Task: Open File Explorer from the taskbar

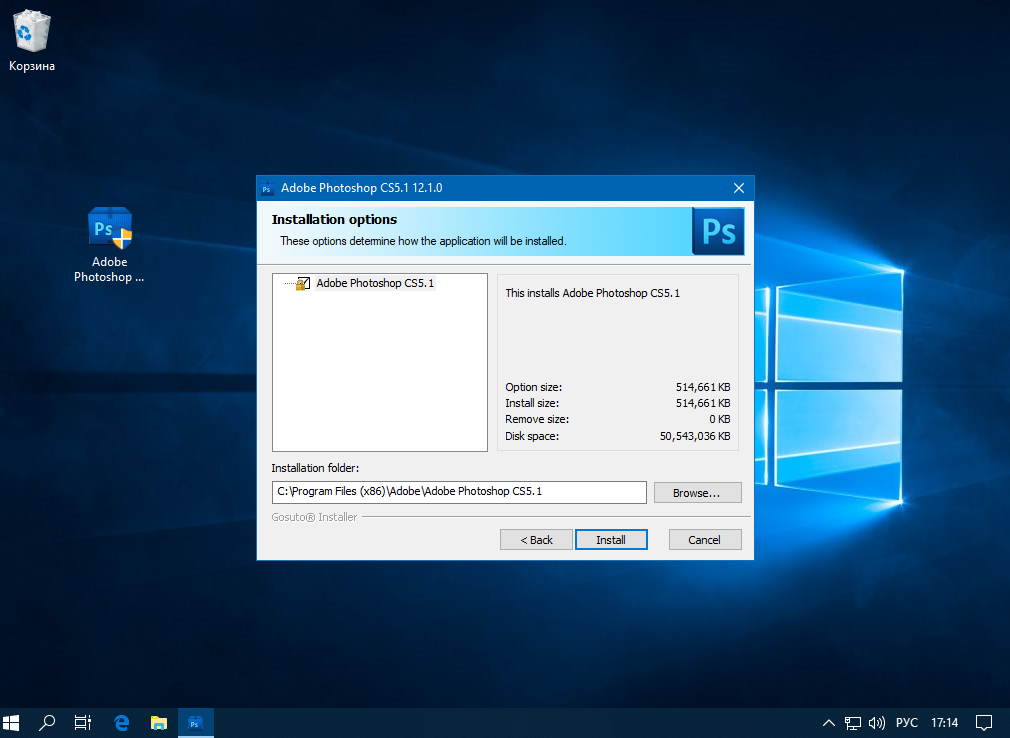Action: click(x=158, y=723)
